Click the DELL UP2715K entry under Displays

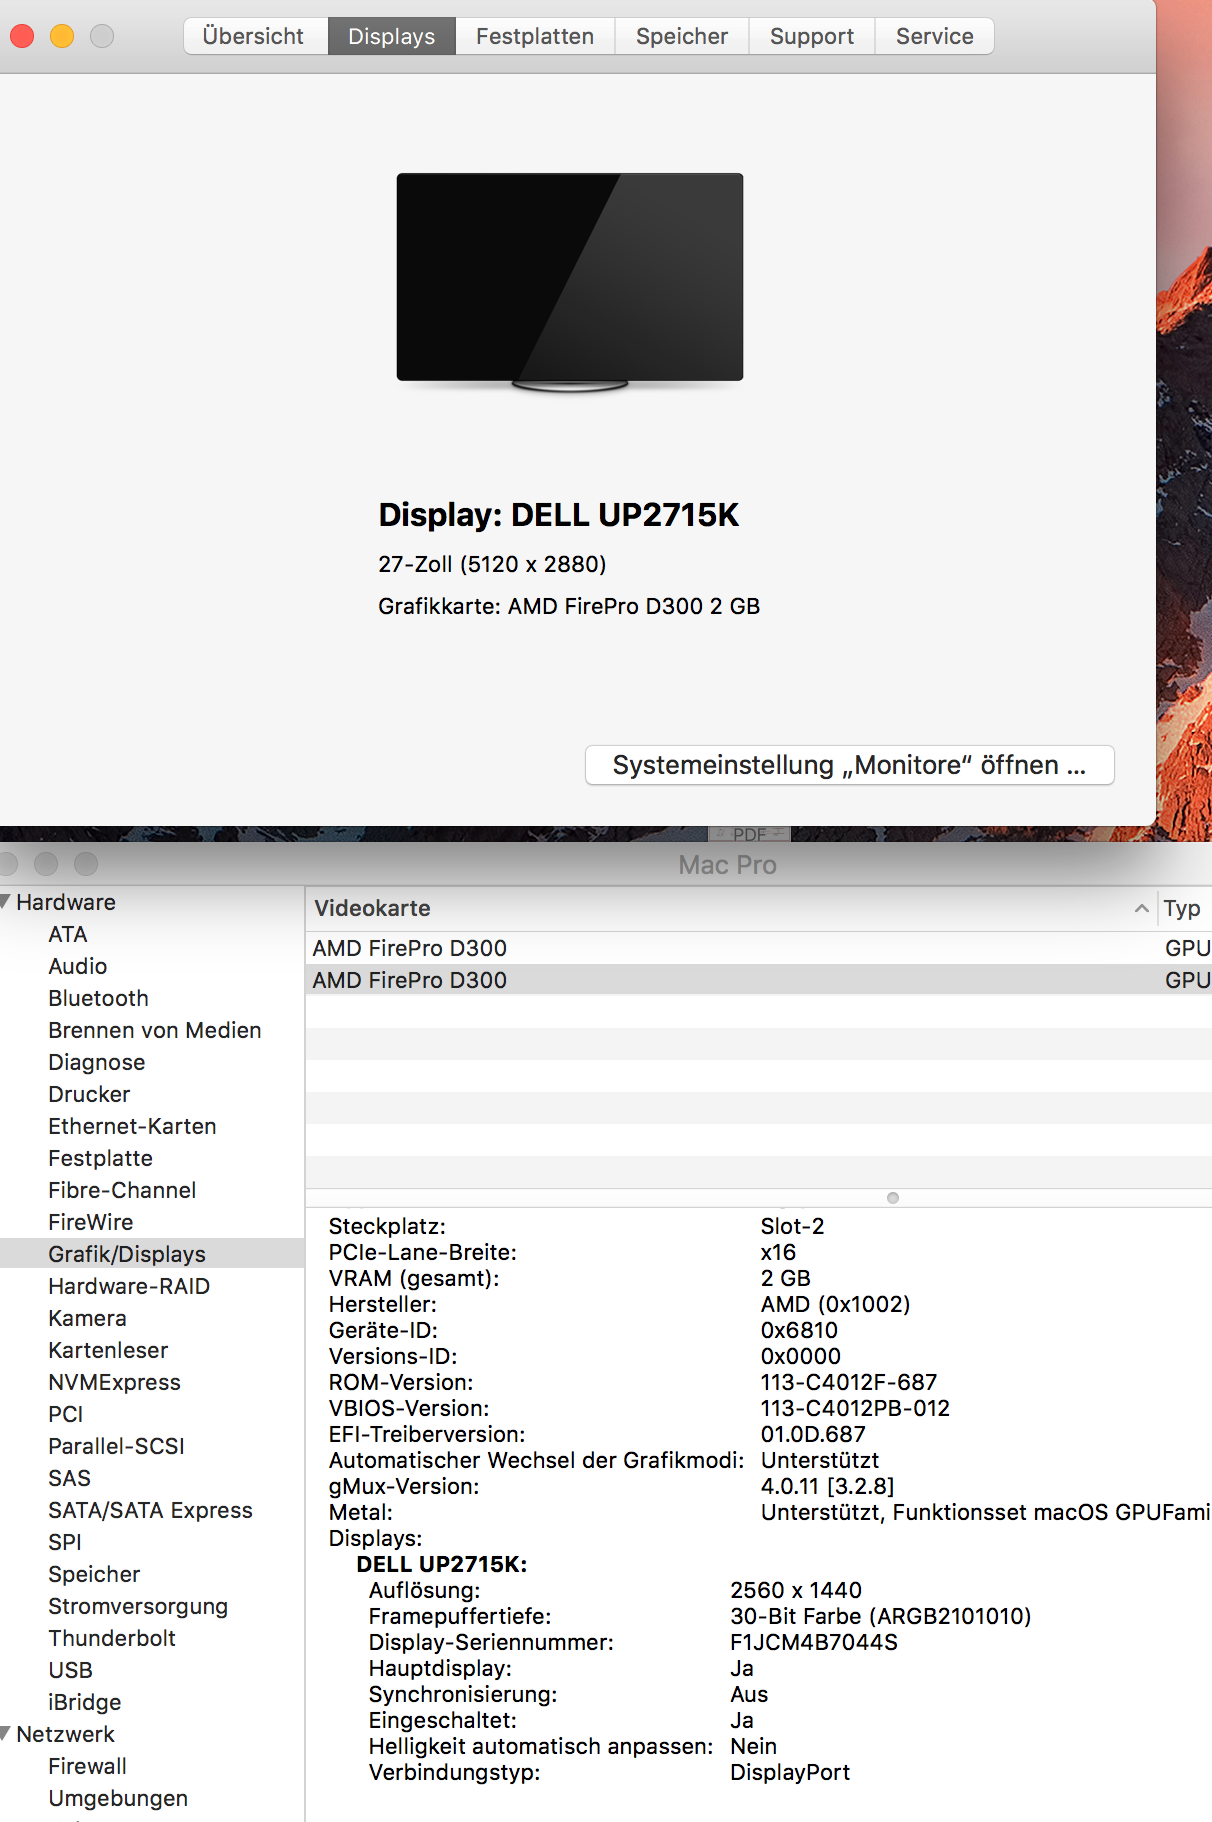(x=442, y=1564)
